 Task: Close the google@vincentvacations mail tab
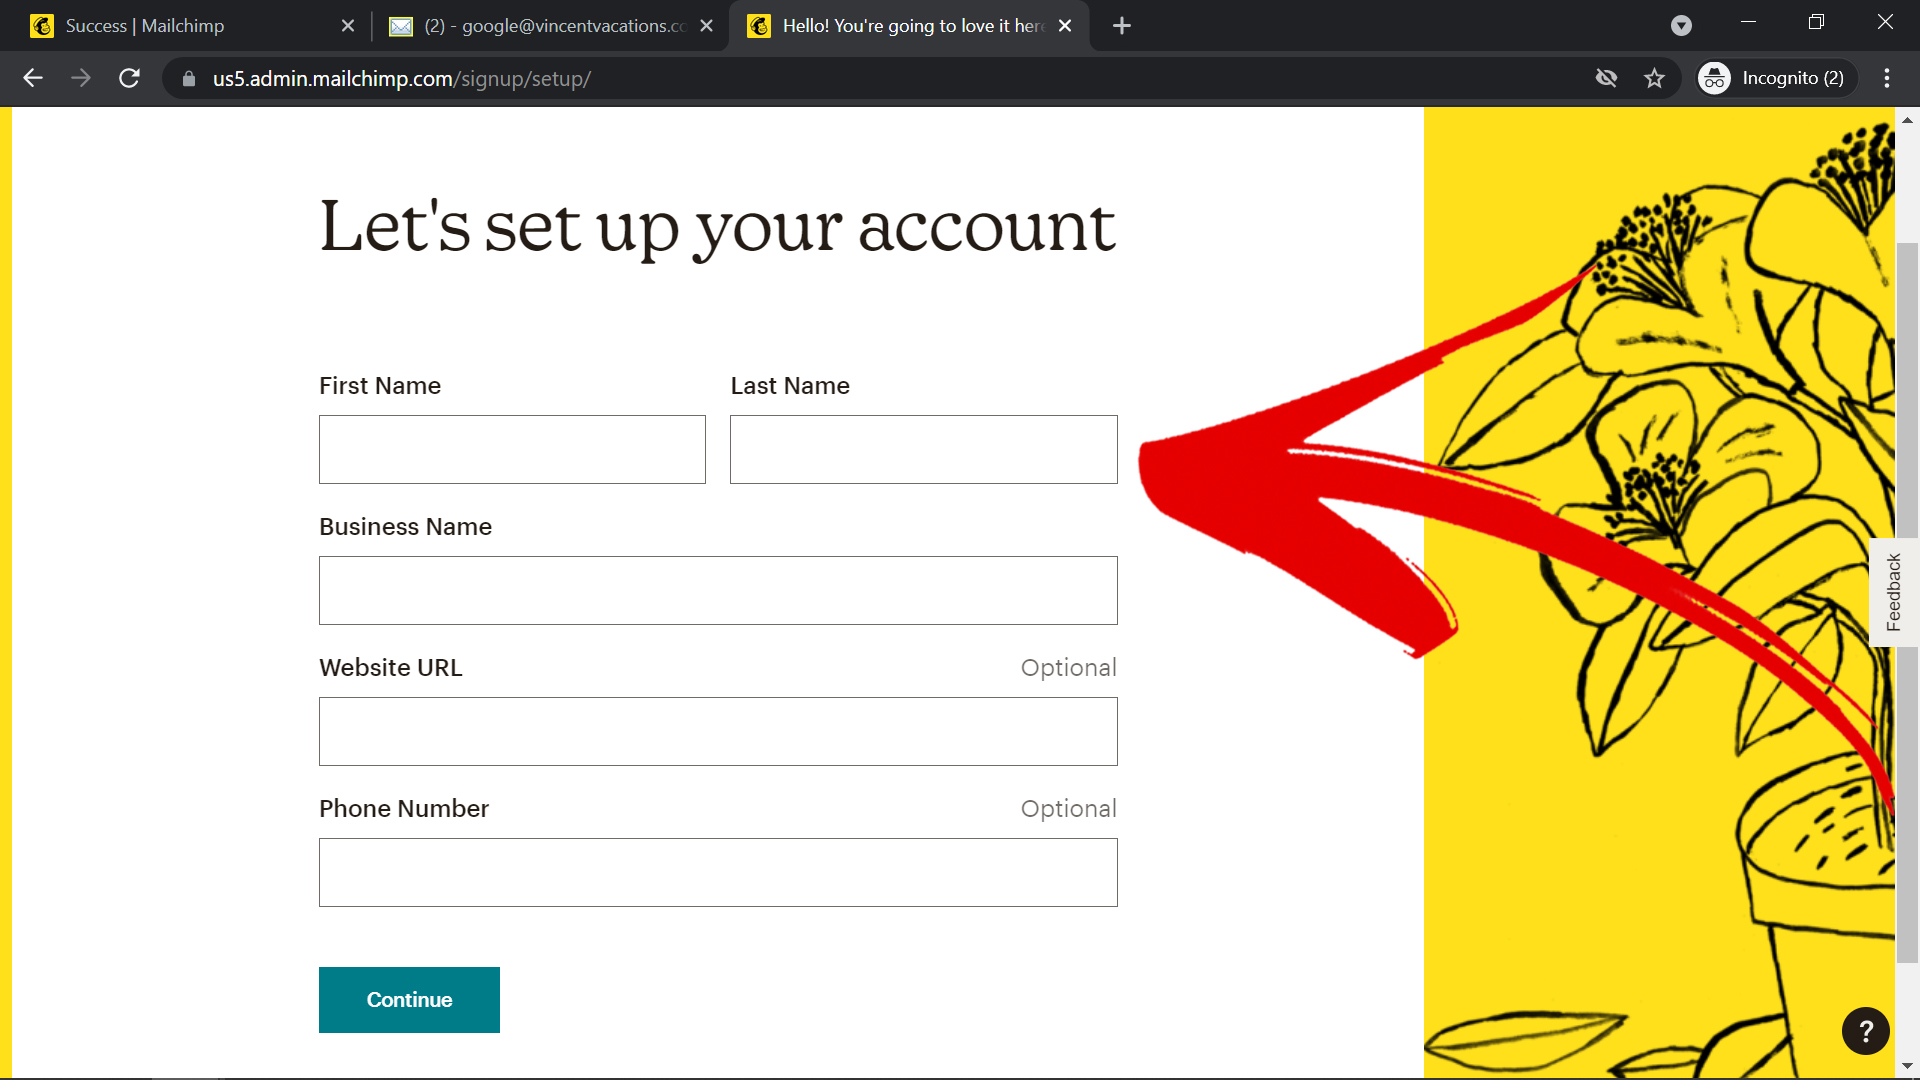click(706, 26)
